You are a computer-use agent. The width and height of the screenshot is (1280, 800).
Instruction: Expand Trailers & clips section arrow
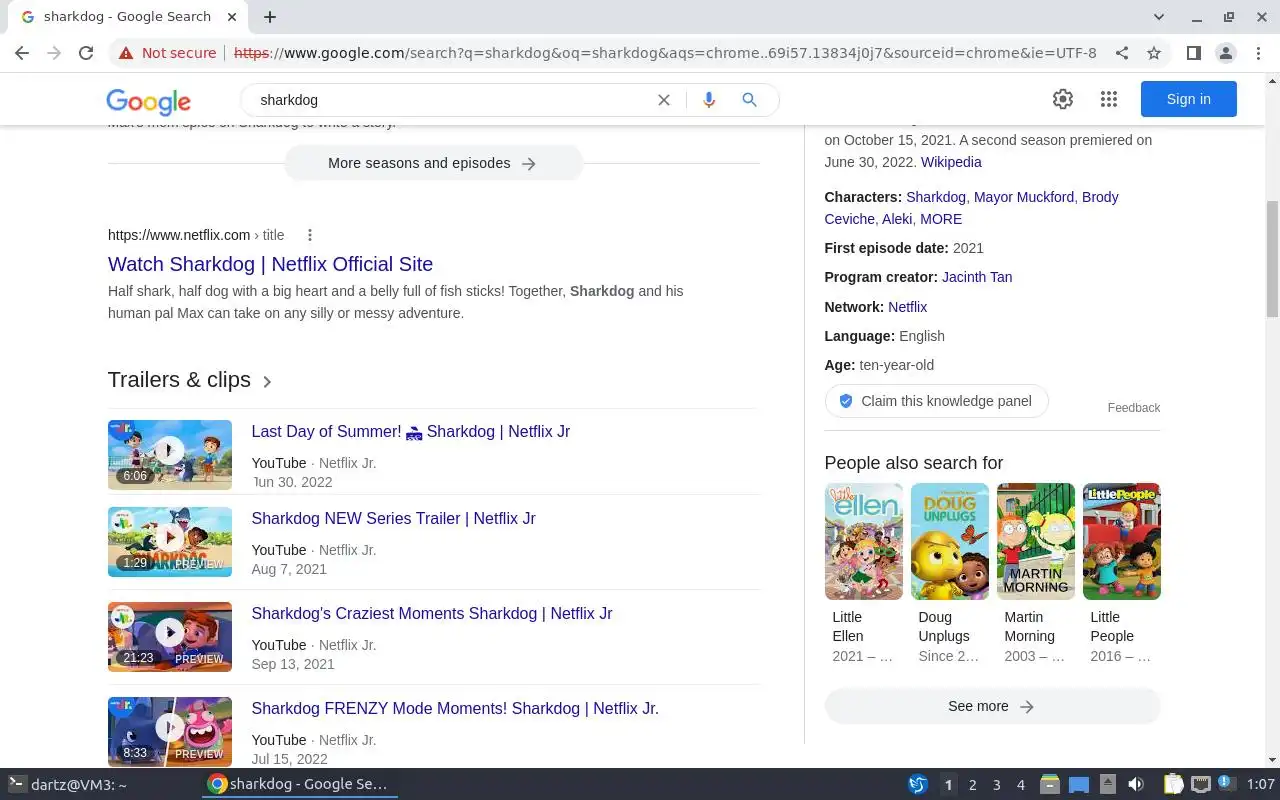coord(267,381)
